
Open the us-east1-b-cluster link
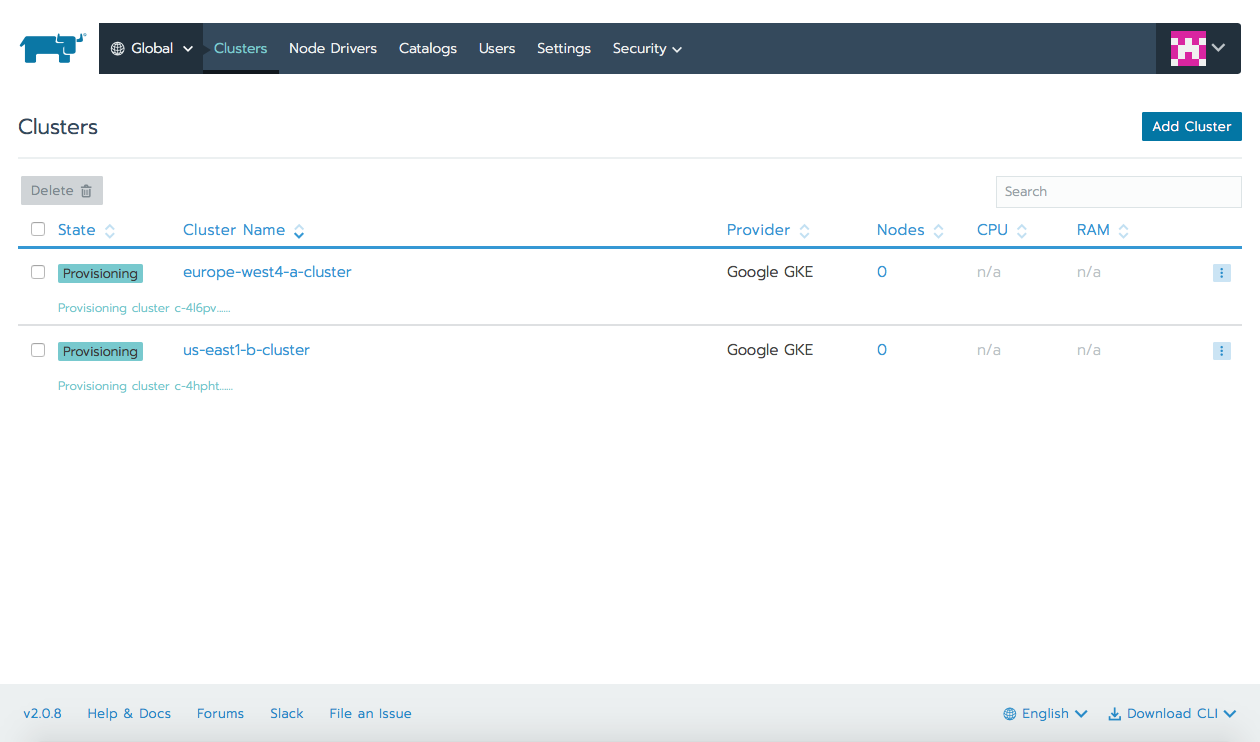246,350
